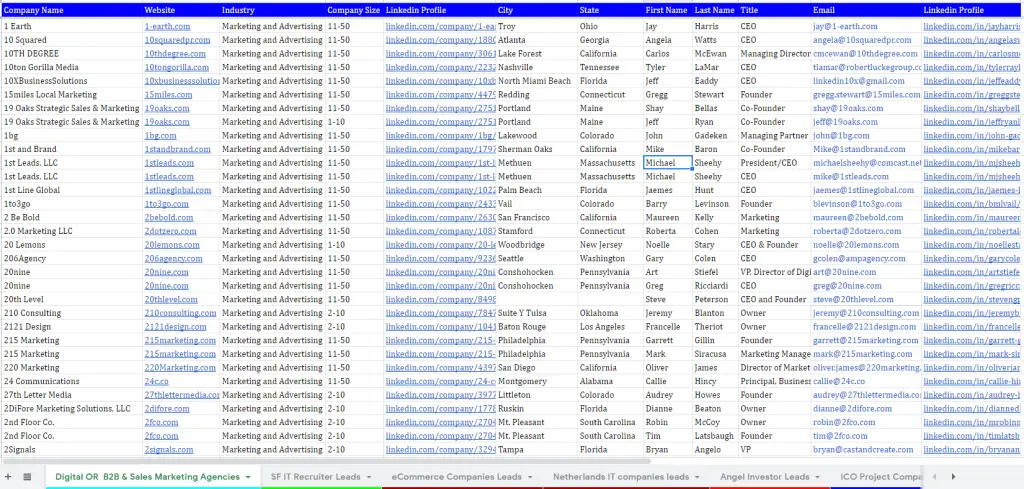The height and width of the screenshot is (489, 1024).
Task: Switch to Netherlands IT companies leads tab
Action: click(x=620, y=477)
